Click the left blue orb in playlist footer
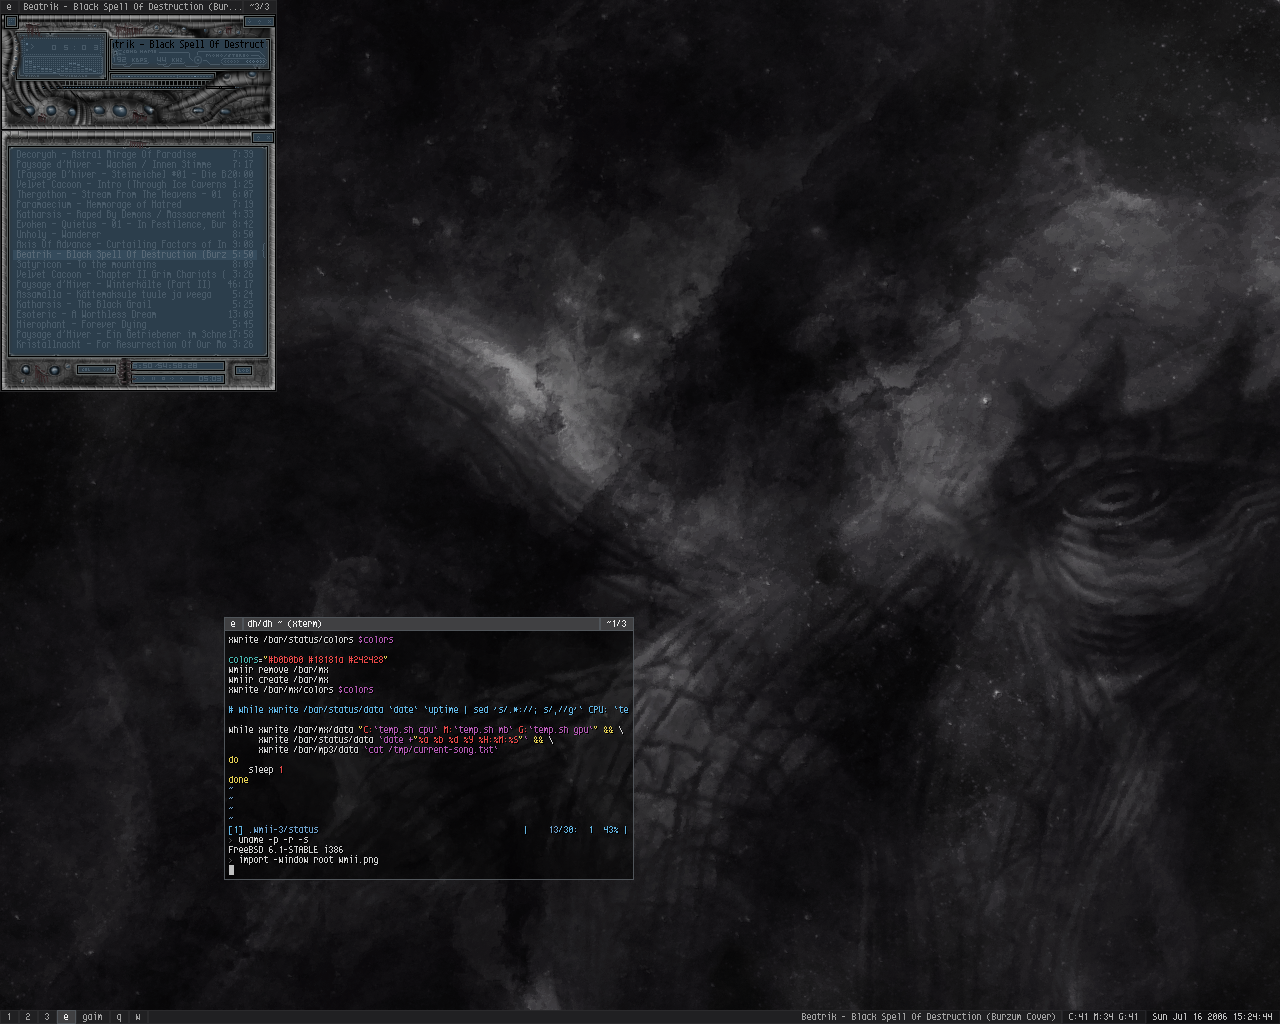 pyautogui.click(x=26, y=370)
